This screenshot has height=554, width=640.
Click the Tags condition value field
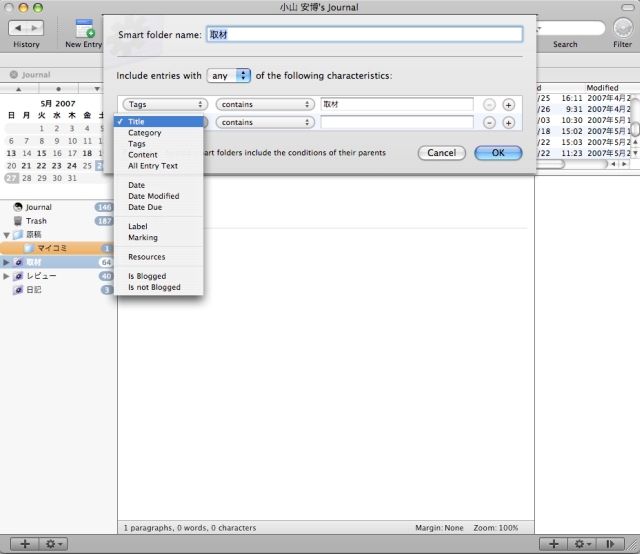coord(397,105)
